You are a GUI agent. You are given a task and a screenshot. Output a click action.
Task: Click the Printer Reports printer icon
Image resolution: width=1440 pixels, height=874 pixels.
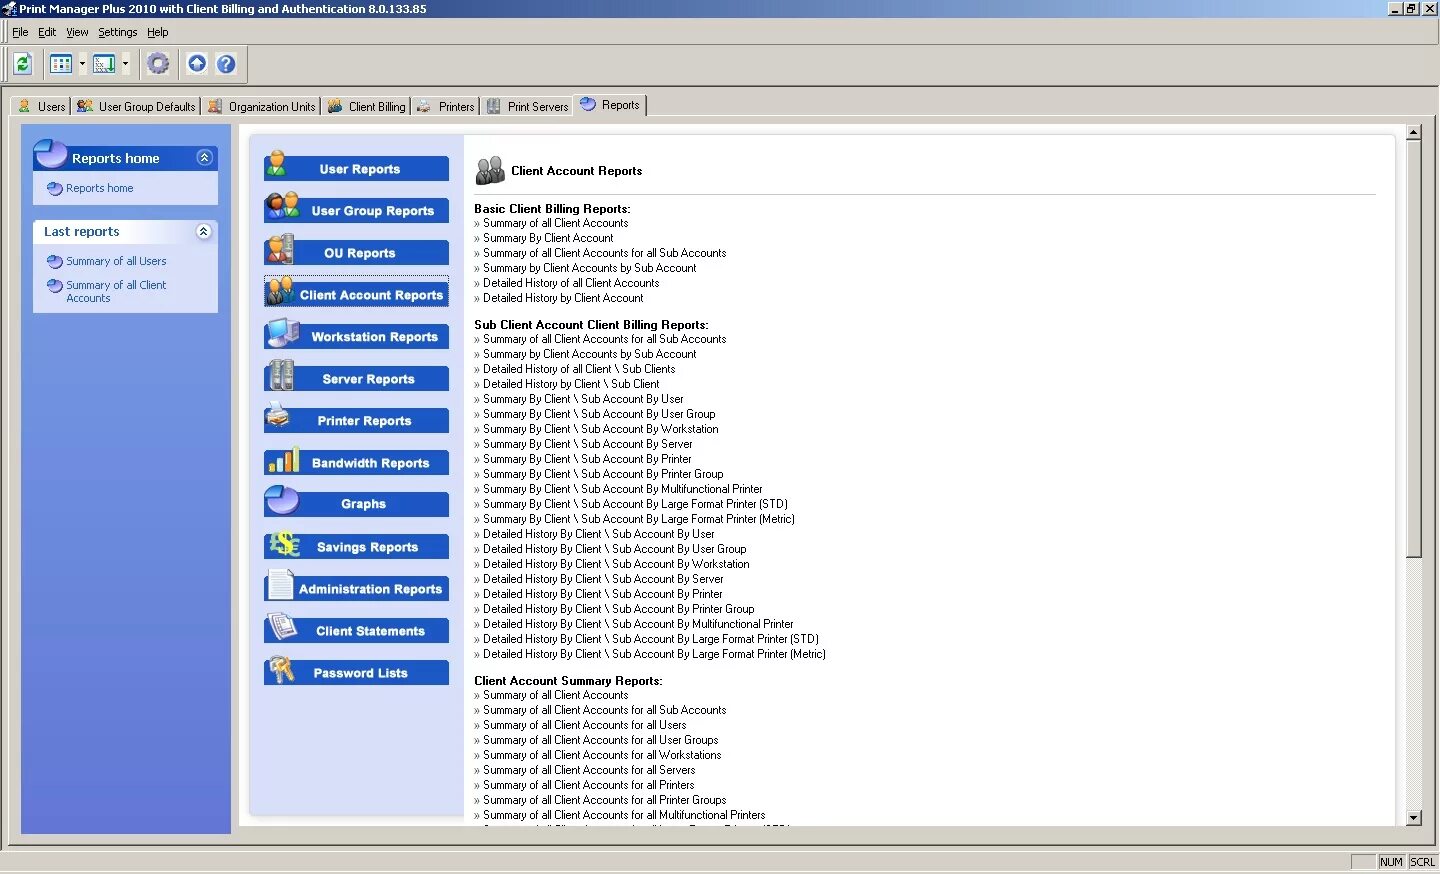point(278,415)
